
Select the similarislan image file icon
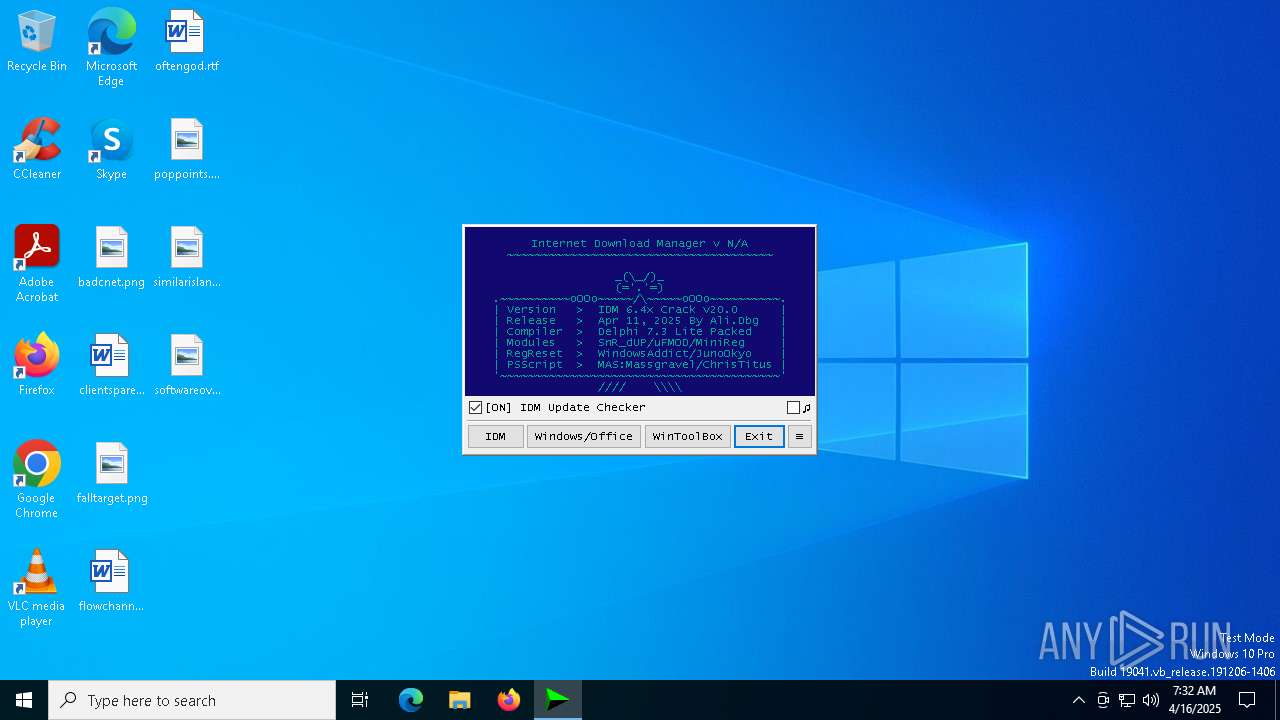coord(186,258)
